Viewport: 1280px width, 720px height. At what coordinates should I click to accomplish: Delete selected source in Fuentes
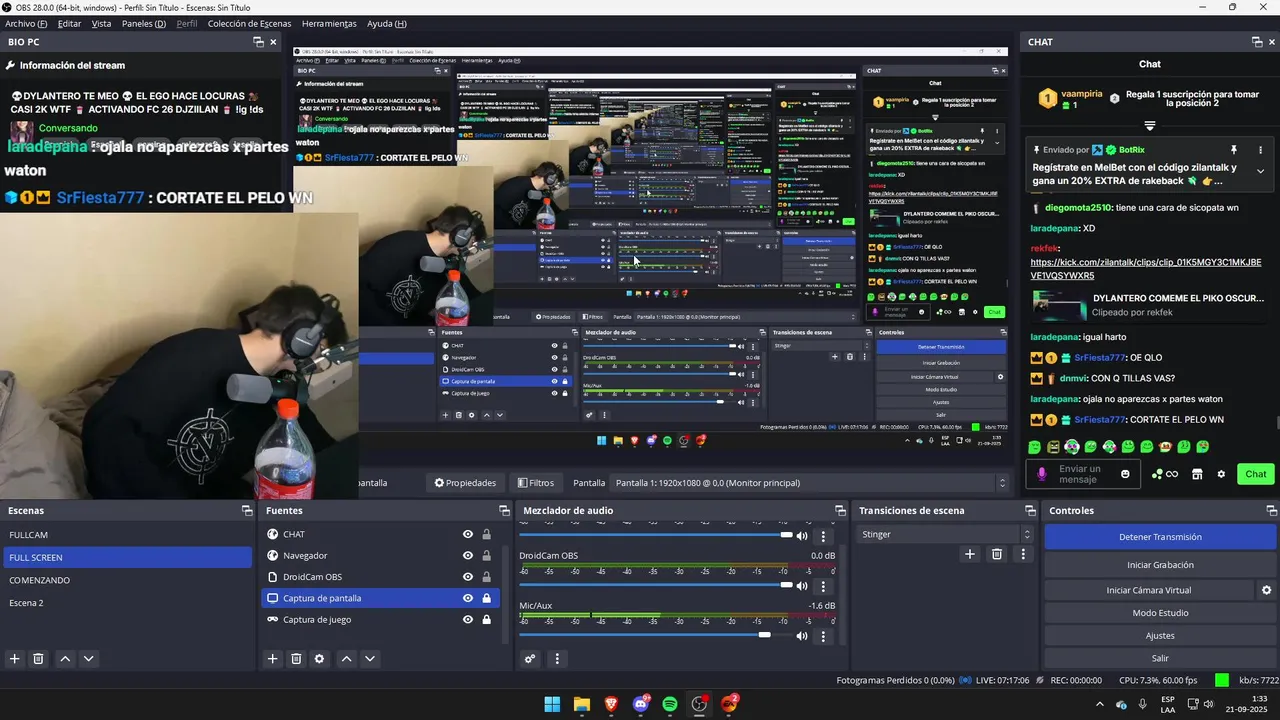coord(296,659)
